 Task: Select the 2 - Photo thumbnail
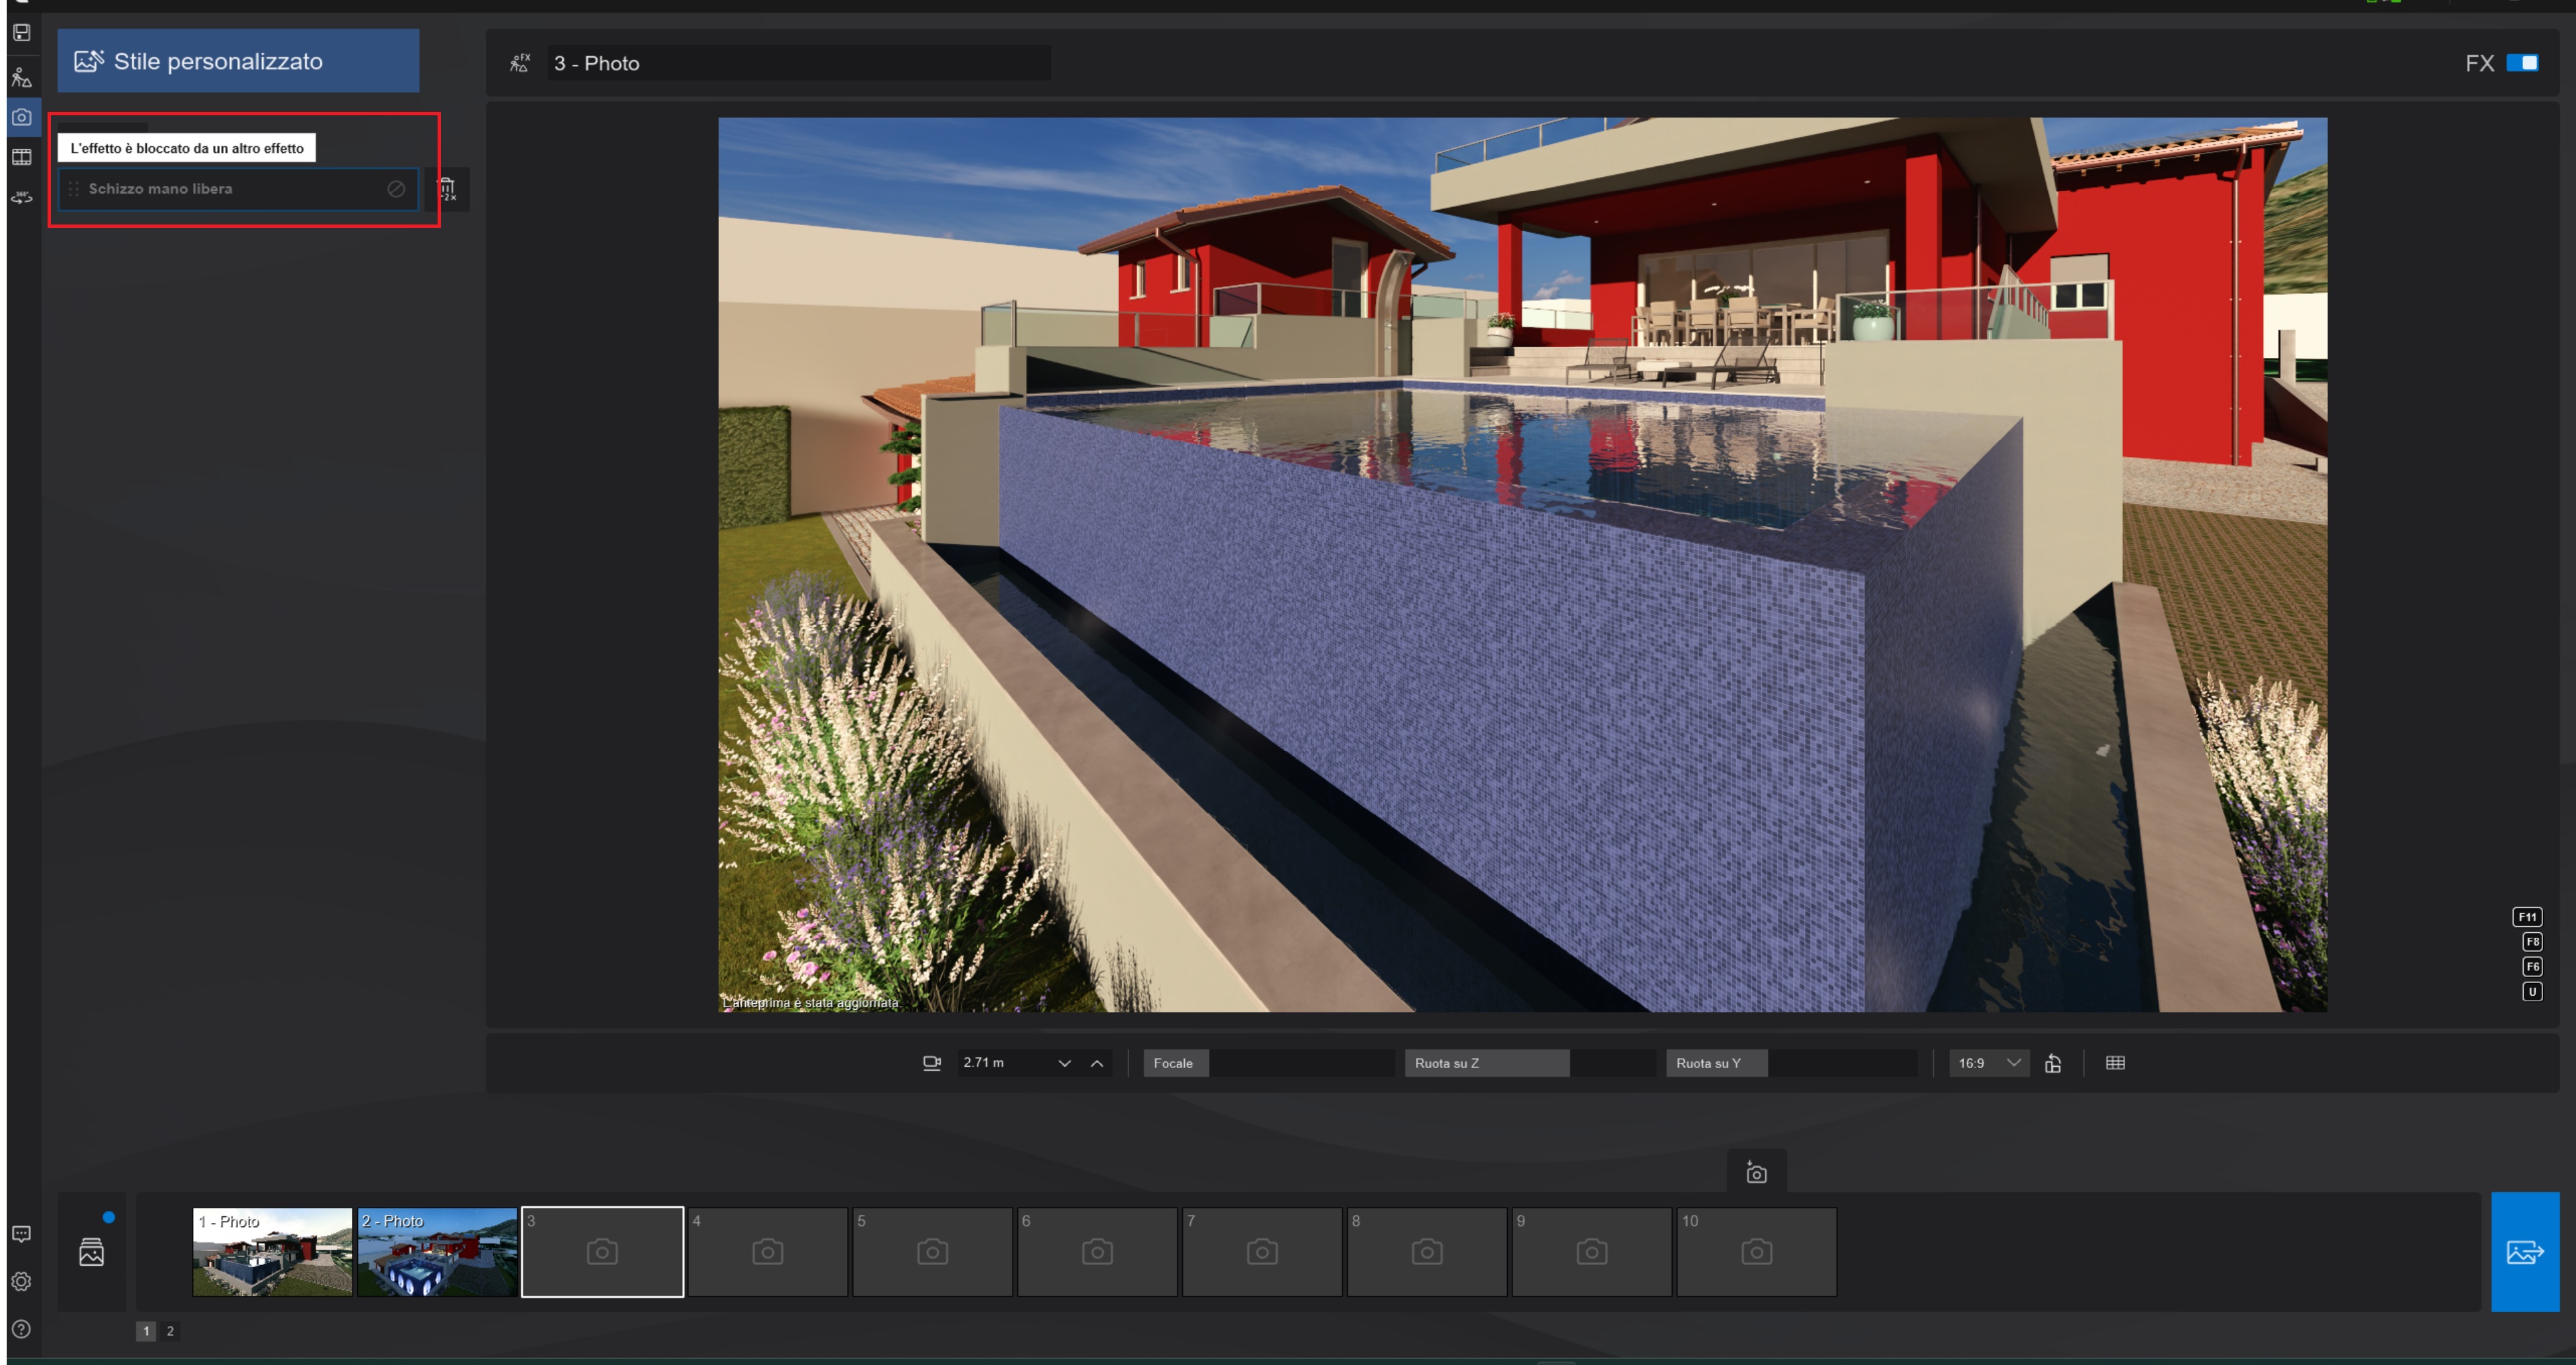coord(437,1252)
